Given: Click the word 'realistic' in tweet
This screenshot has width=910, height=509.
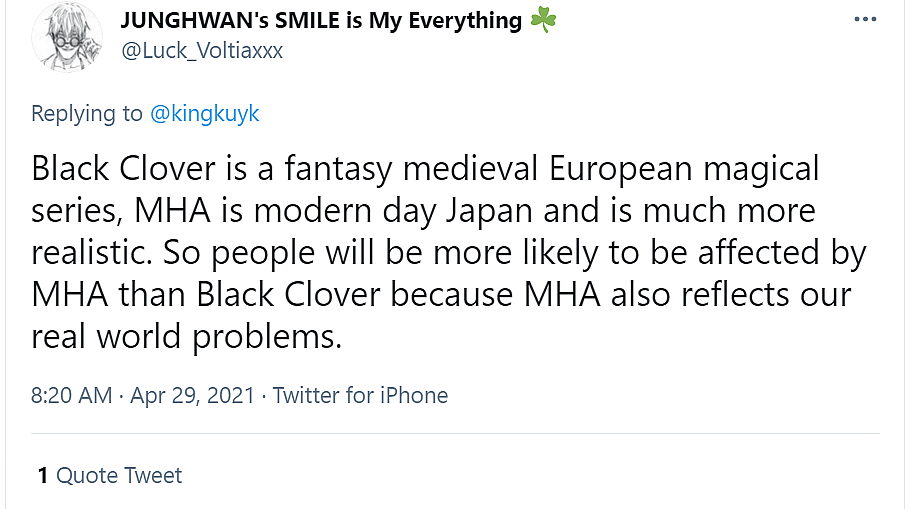Looking at the screenshot, I should pos(87,253).
